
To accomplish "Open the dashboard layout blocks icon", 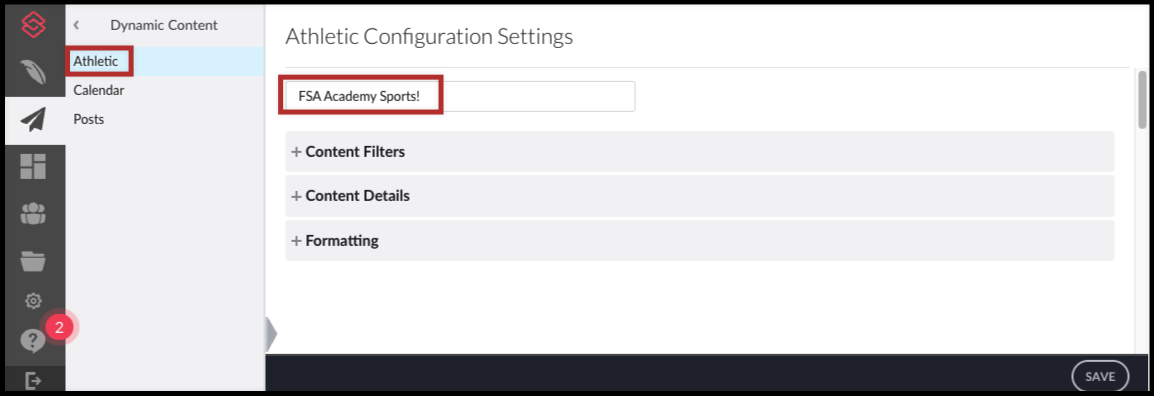I will coord(33,166).
